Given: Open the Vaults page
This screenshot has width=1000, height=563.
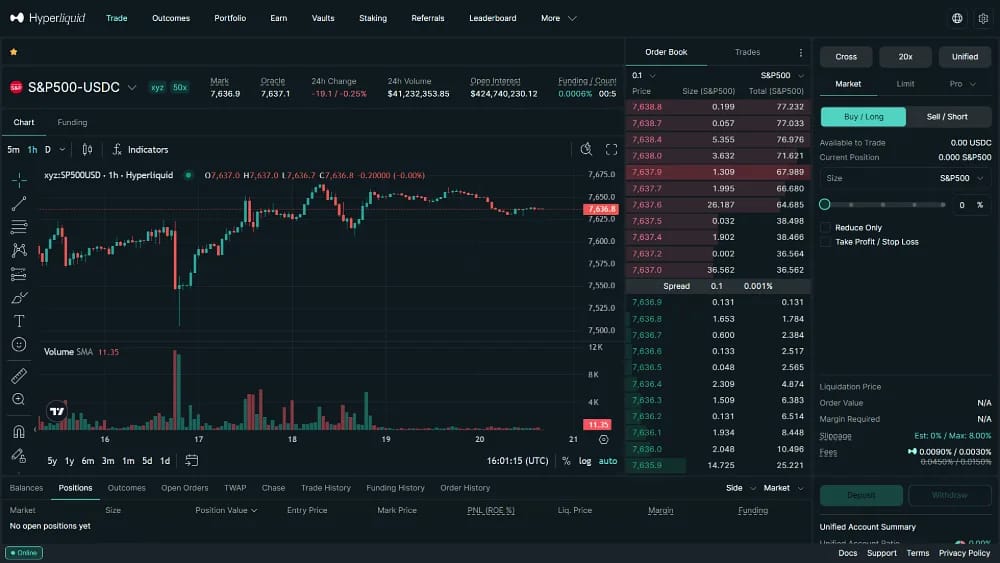Looking at the screenshot, I should (323, 18).
